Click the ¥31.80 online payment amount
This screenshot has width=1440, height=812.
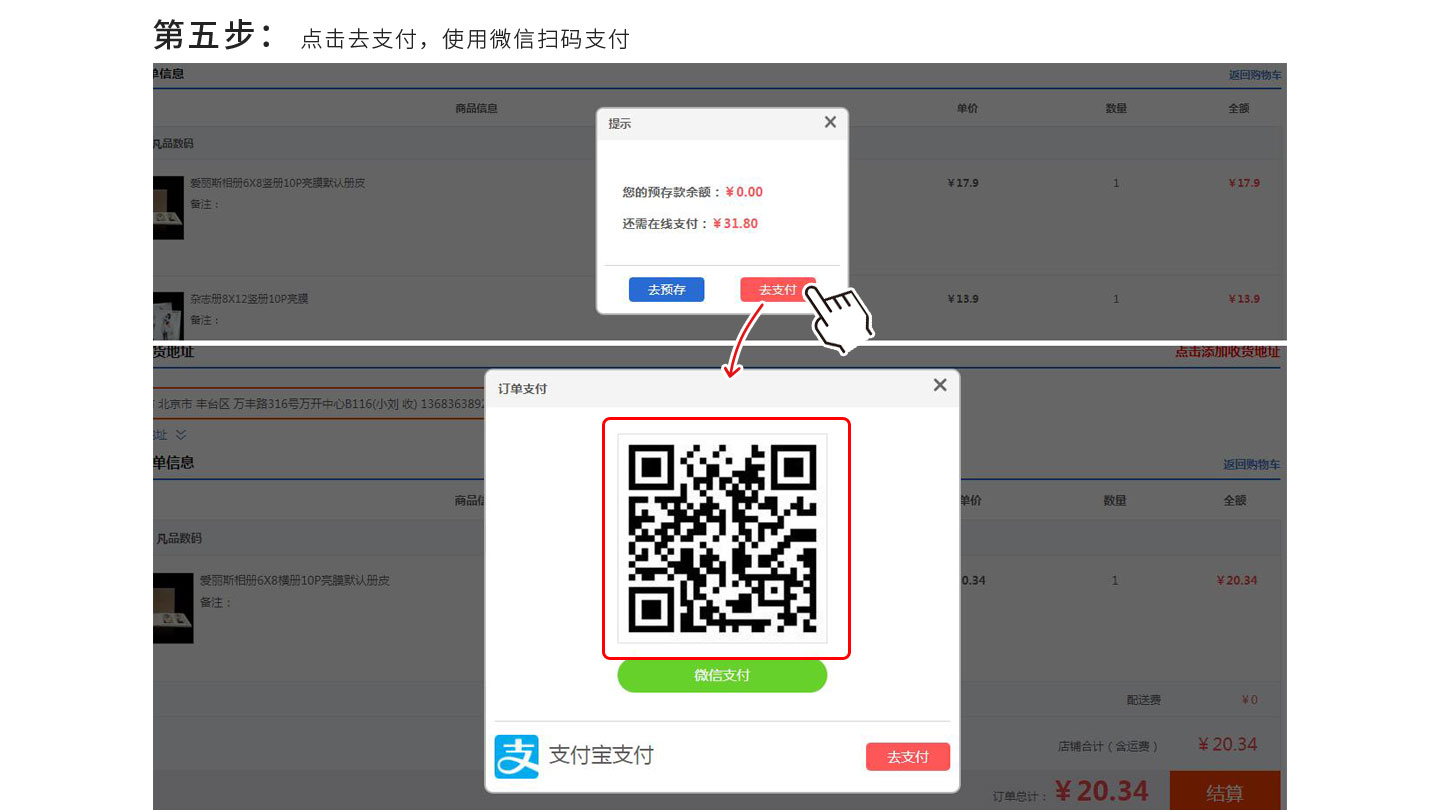(735, 224)
